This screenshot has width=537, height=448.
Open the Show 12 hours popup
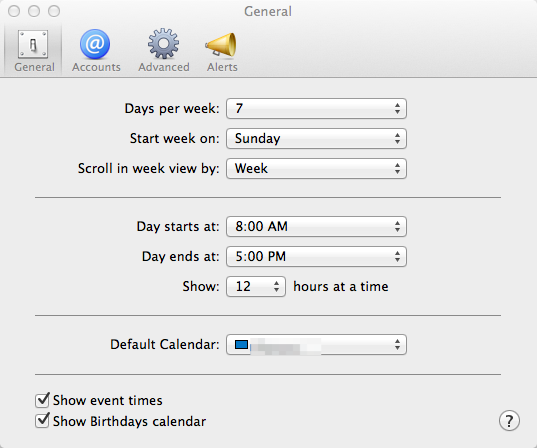(256, 286)
